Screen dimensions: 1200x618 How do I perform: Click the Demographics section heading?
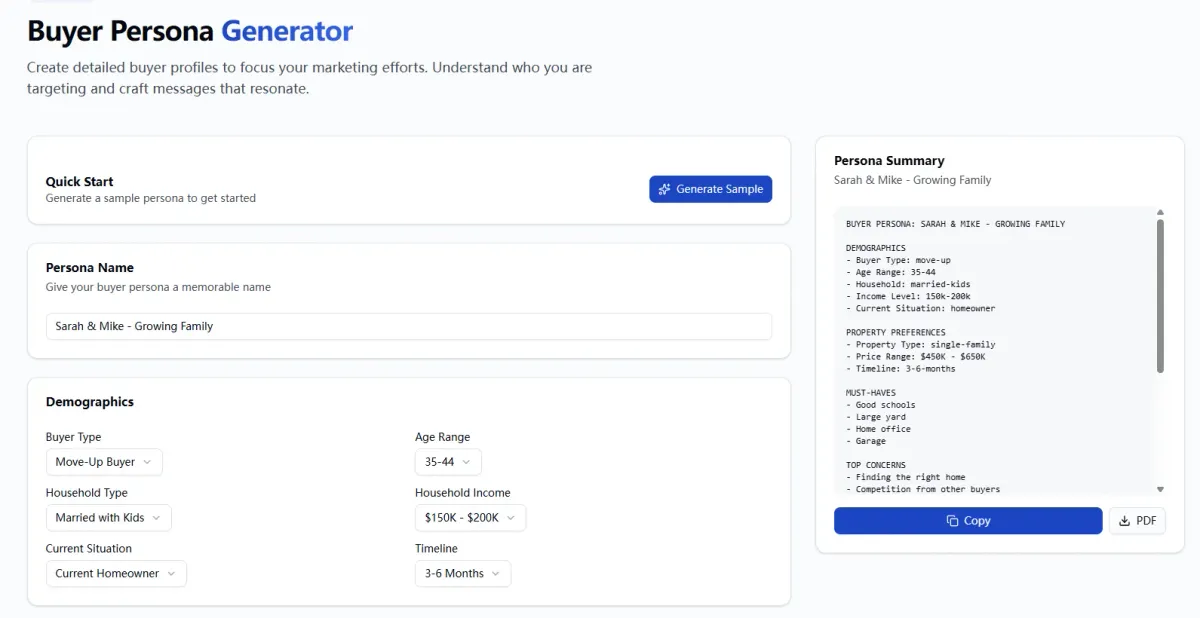point(90,402)
